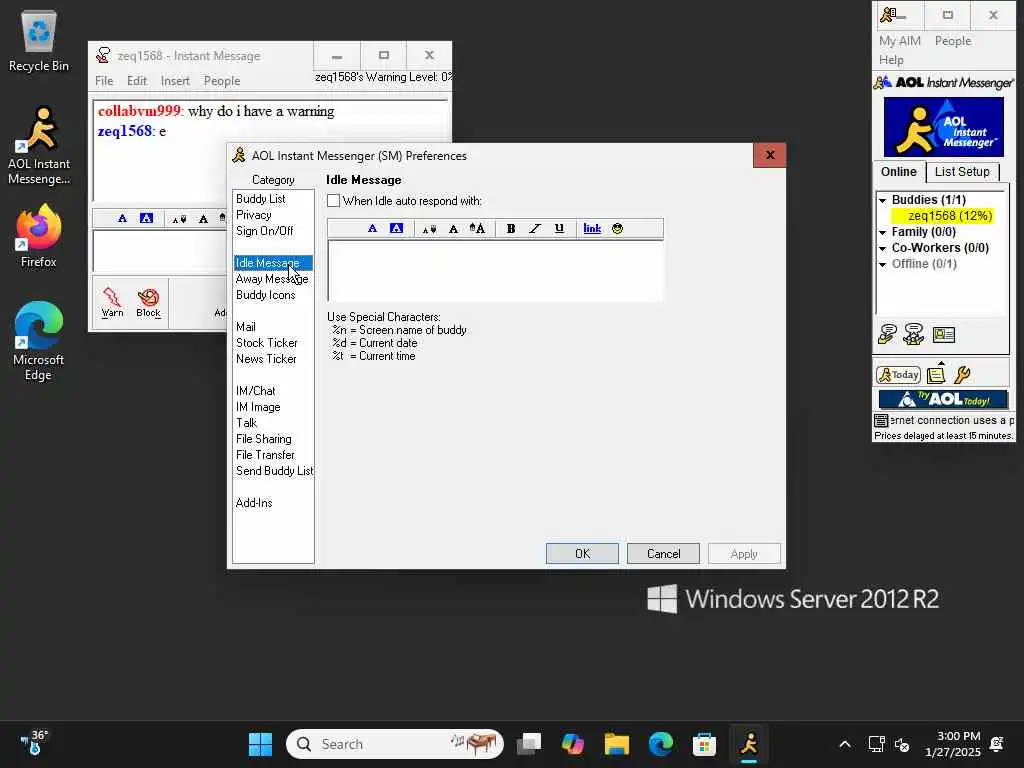
Task: Decrease font size in IM window toolbar
Action: pos(179,219)
